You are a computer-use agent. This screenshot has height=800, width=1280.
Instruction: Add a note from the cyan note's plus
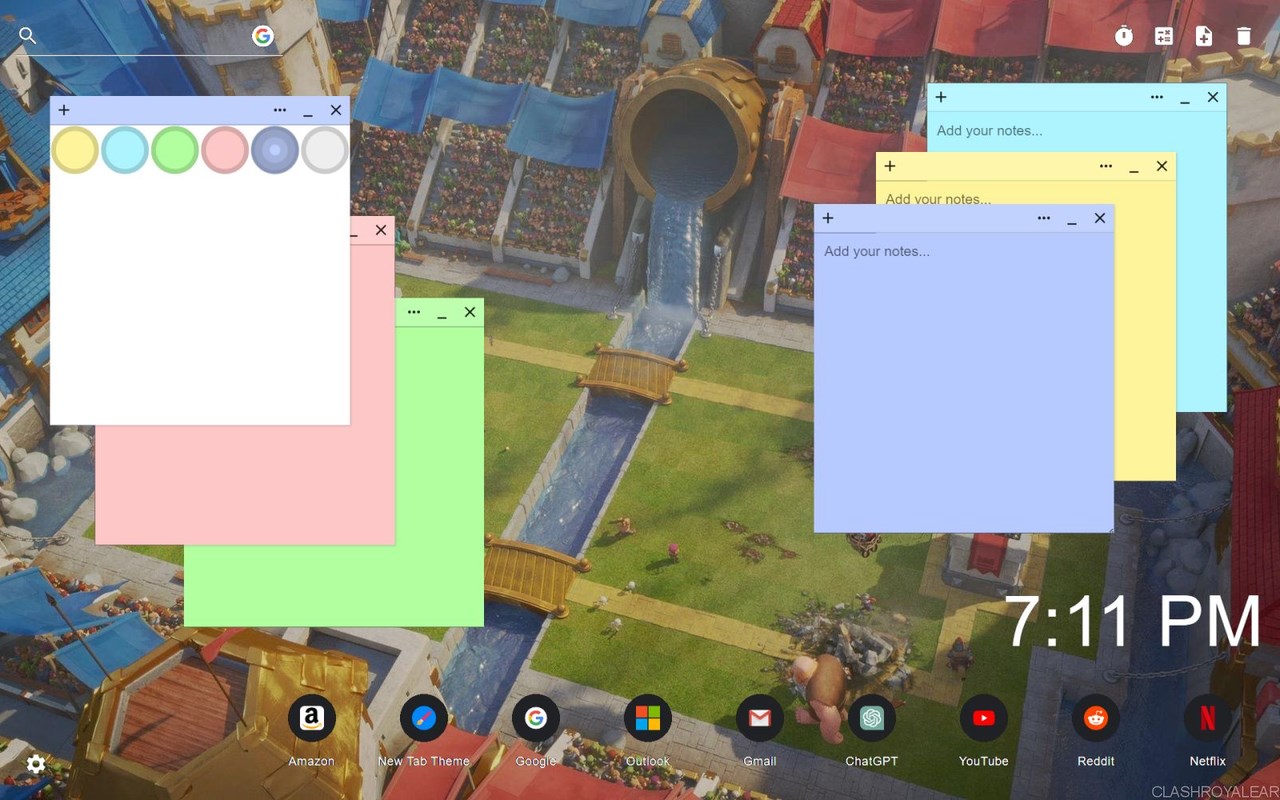(x=941, y=97)
